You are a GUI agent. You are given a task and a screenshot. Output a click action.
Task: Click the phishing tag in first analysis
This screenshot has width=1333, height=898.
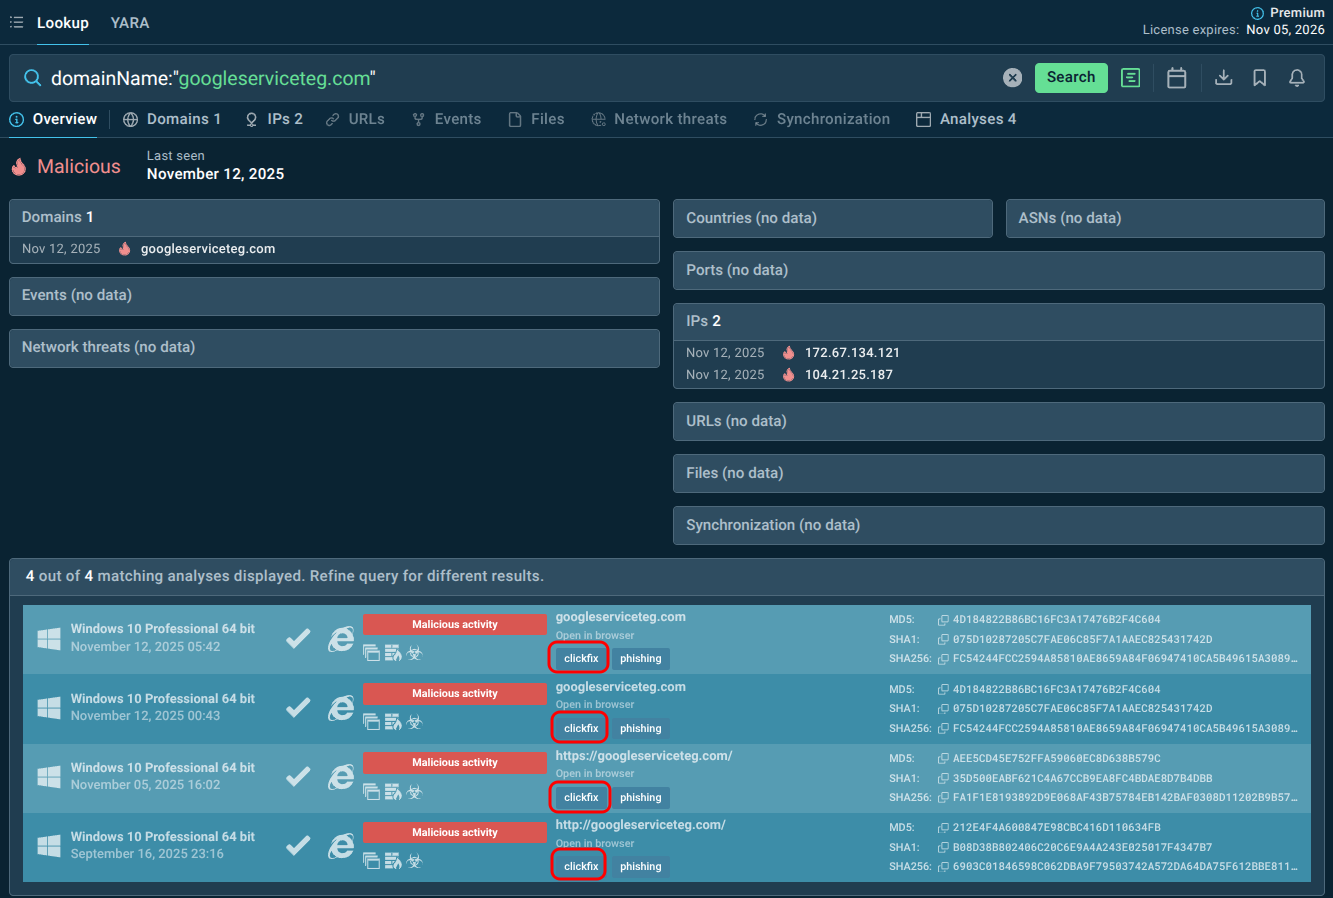(640, 659)
